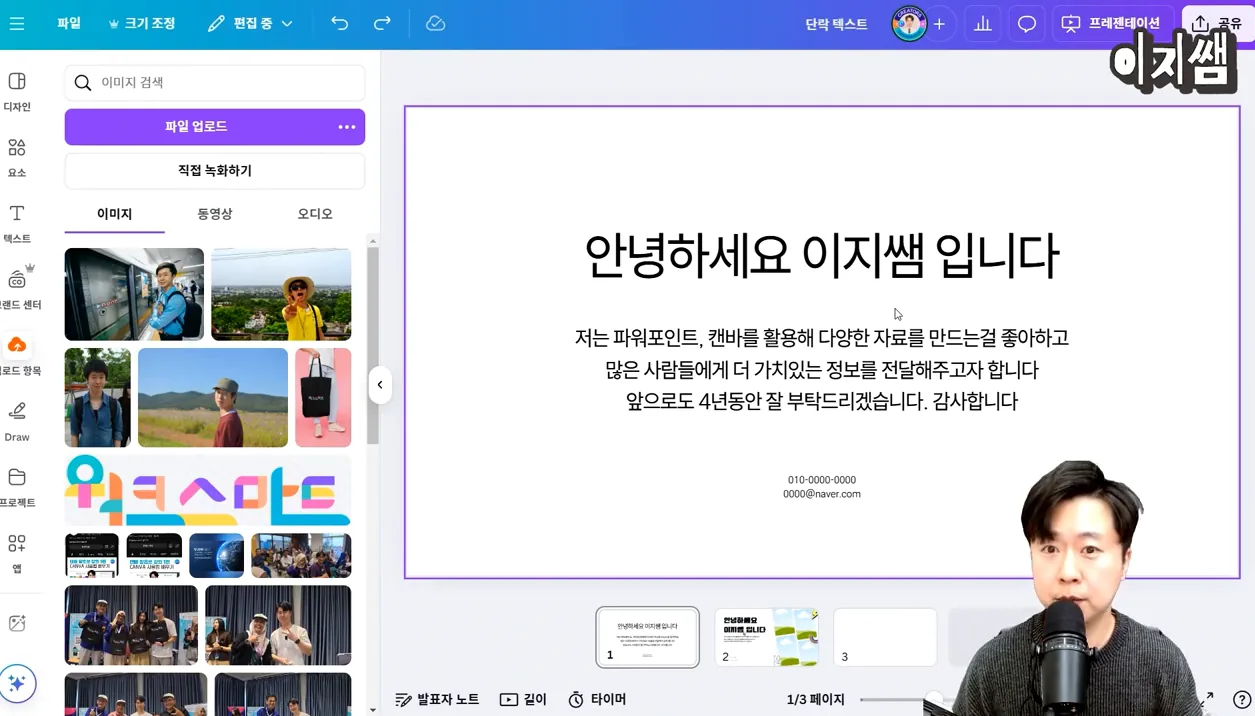This screenshot has width=1255, height=716.
Task: Open 발표자 노트 presenter notes
Action: 437,700
